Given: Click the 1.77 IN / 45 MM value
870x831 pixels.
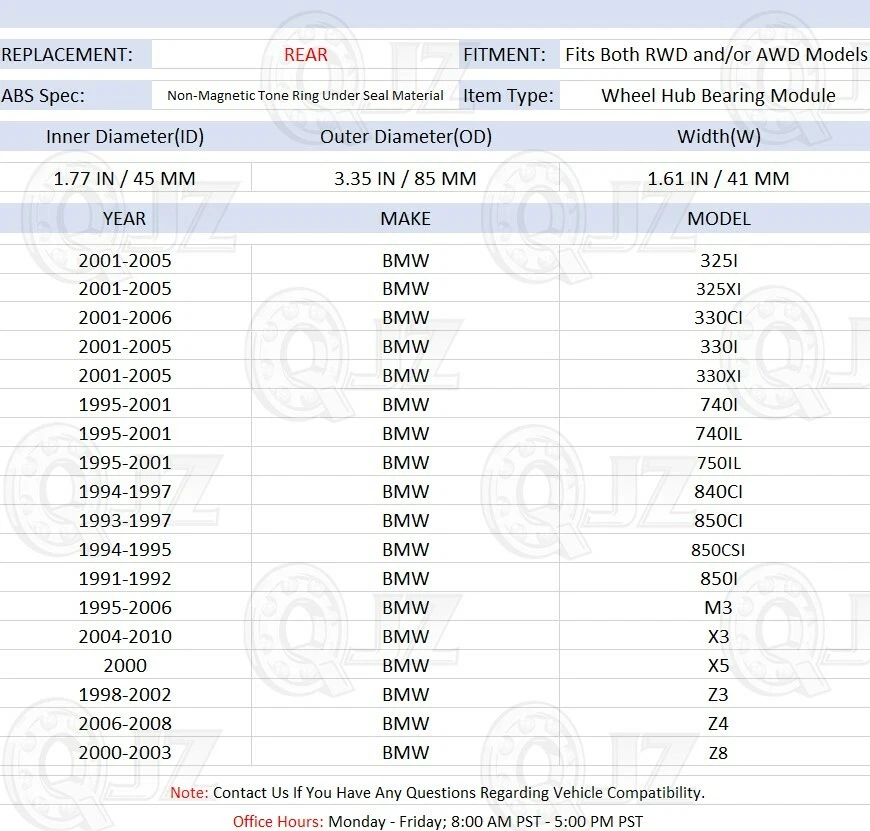Looking at the screenshot, I should coord(125,179).
